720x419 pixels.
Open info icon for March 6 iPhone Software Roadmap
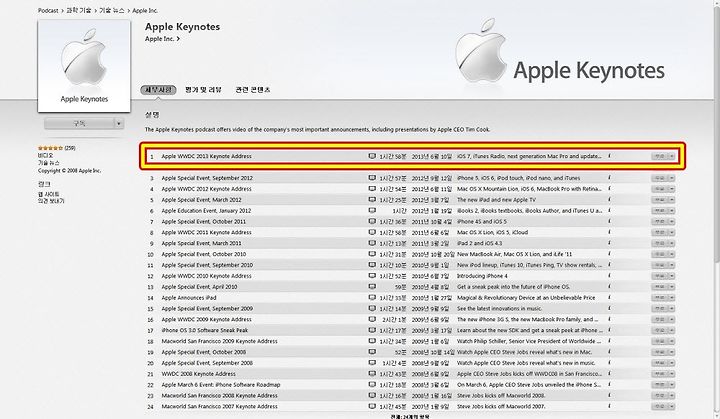tap(609, 385)
